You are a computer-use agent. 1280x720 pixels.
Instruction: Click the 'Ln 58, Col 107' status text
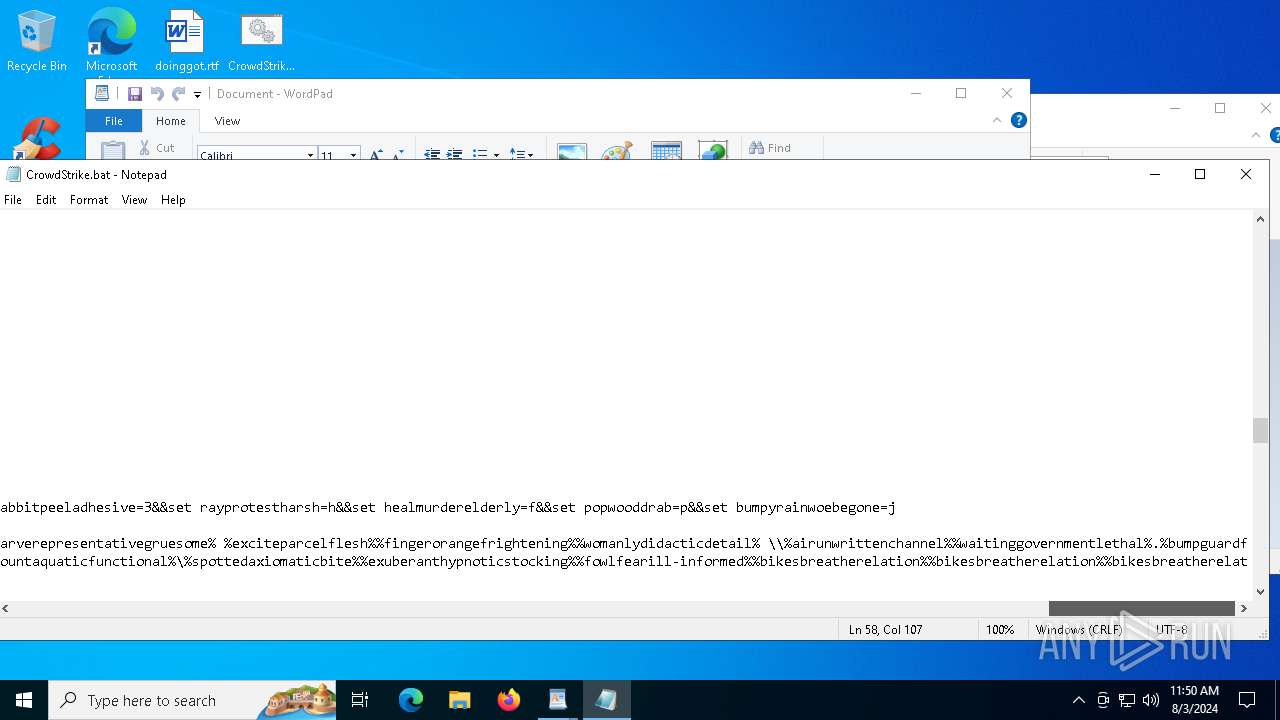click(885, 630)
